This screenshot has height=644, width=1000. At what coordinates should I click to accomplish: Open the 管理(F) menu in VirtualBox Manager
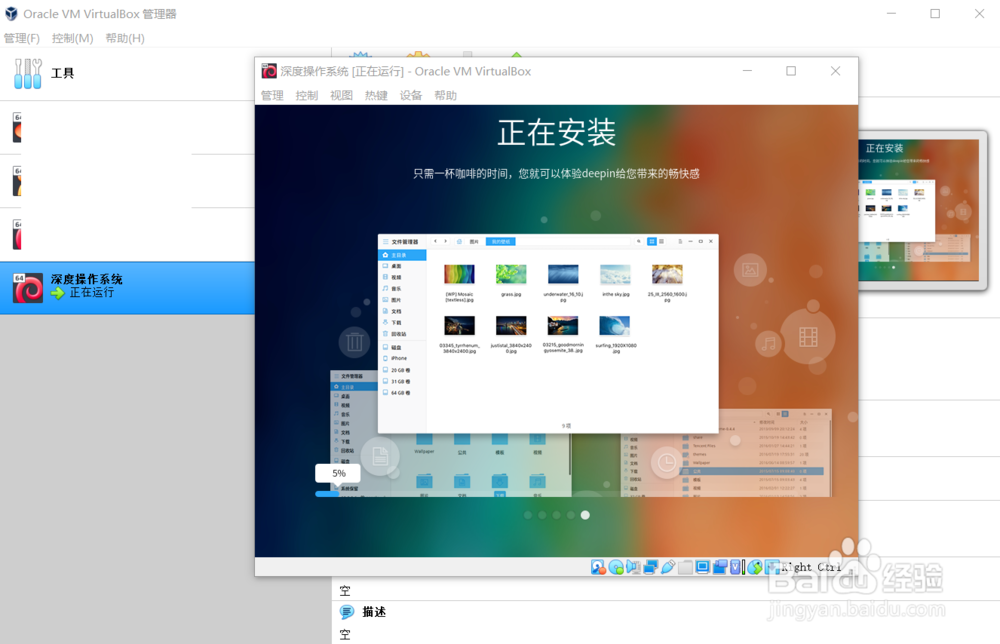tap(22, 38)
